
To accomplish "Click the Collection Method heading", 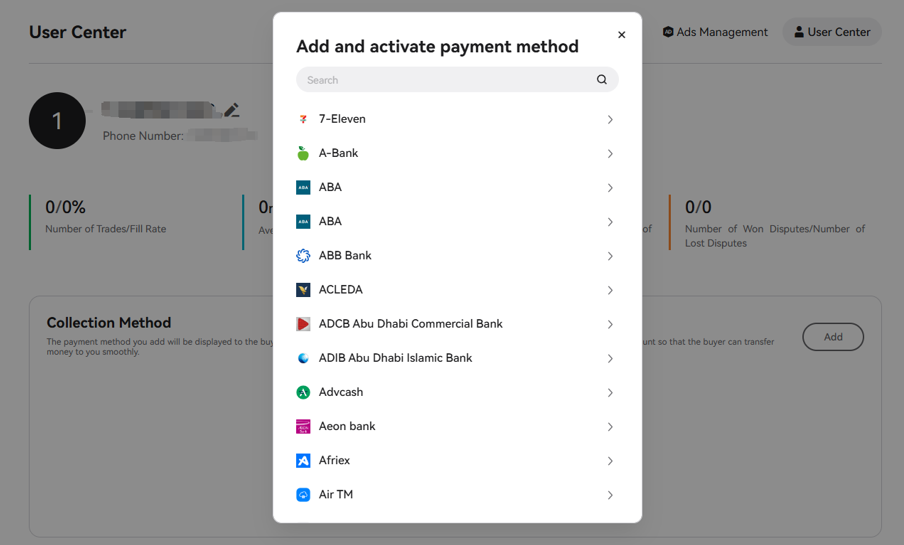I will tap(109, 322).
